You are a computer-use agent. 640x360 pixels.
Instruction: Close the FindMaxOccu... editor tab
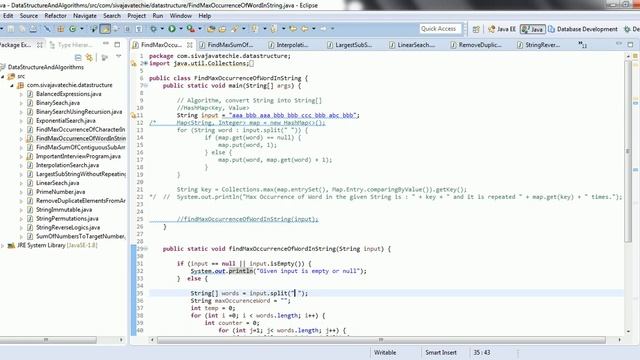point(190,45)
